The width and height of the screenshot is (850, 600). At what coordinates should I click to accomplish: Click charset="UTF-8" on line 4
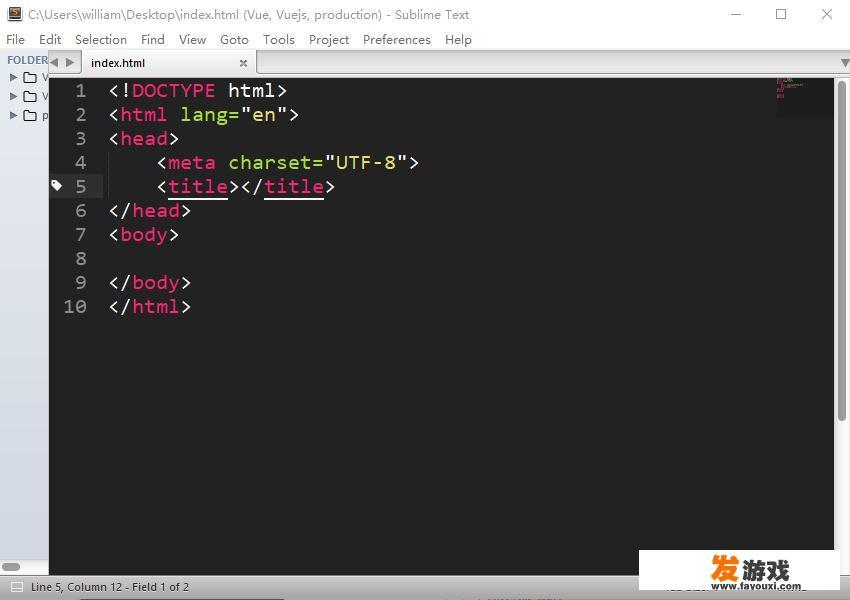coord(318,163)
